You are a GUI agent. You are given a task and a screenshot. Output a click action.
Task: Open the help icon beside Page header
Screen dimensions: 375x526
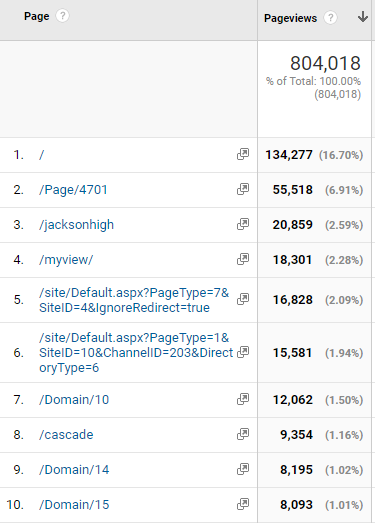[62, 16]
